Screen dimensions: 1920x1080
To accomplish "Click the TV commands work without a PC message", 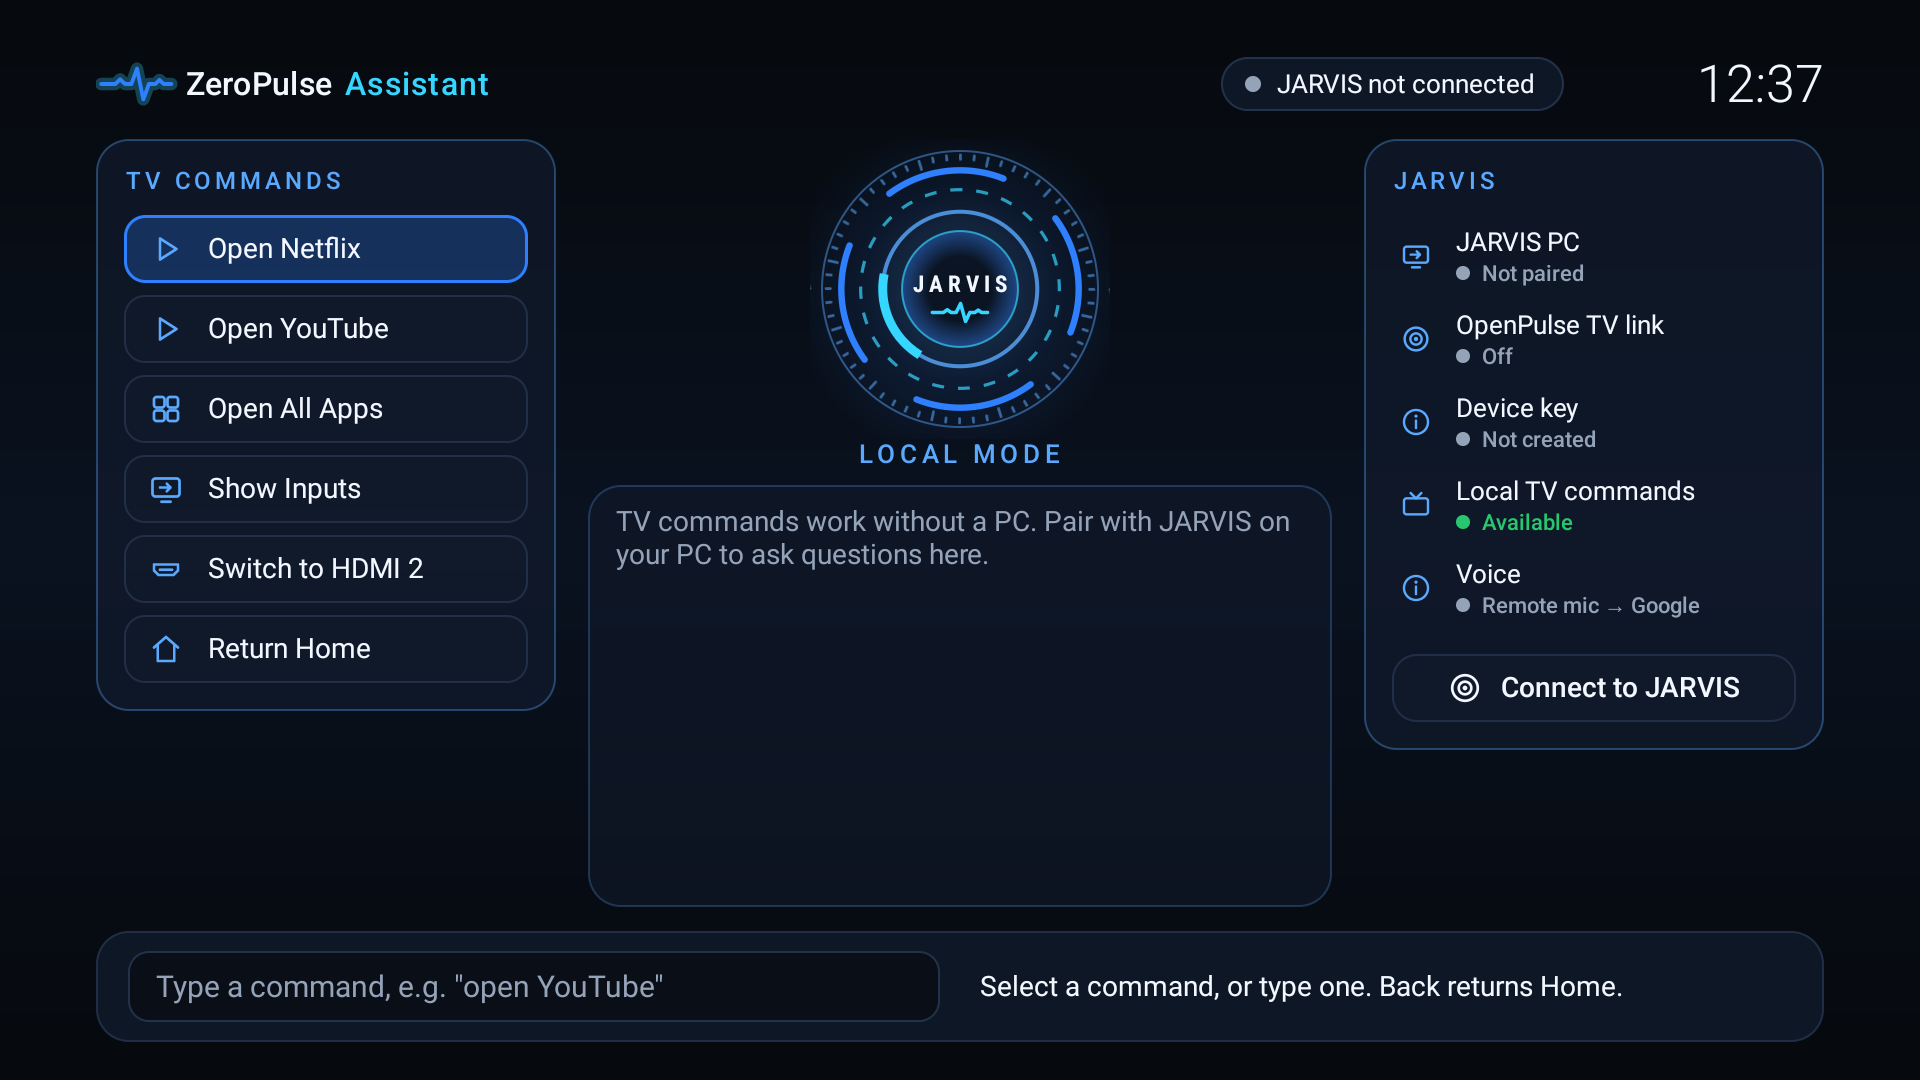I will tap(953, 538).
